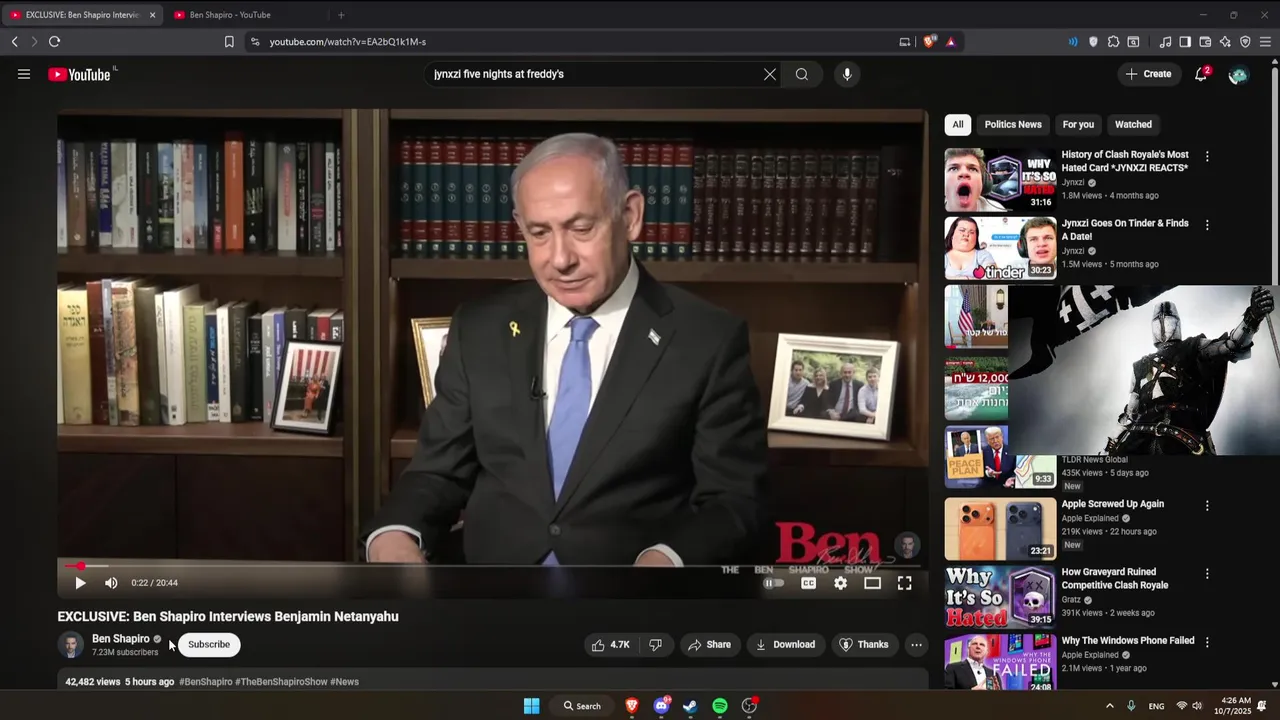The image size is (1280, 720).
Task: Open Apple Screwed Up Again thumbnail
Action: coord(1000,529)
